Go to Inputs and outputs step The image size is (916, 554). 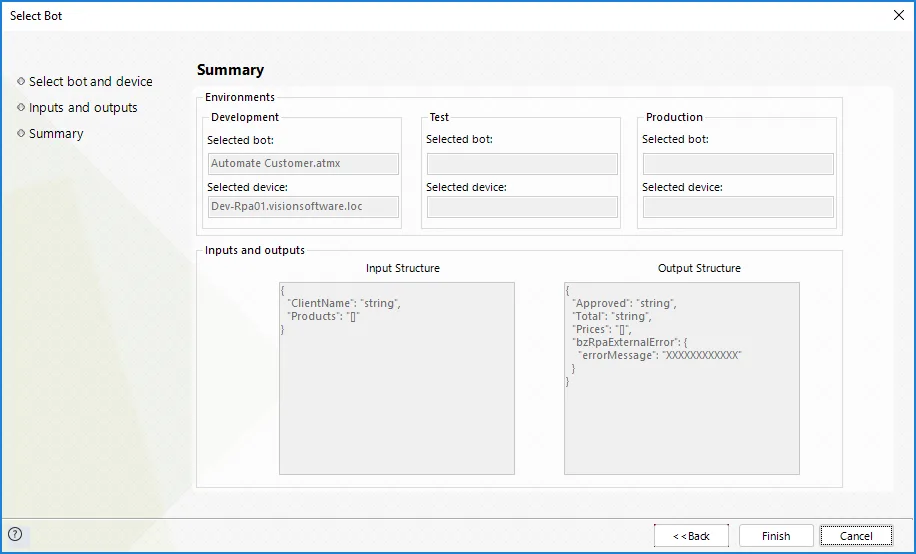pyautogui.click(x=83, y=108)
